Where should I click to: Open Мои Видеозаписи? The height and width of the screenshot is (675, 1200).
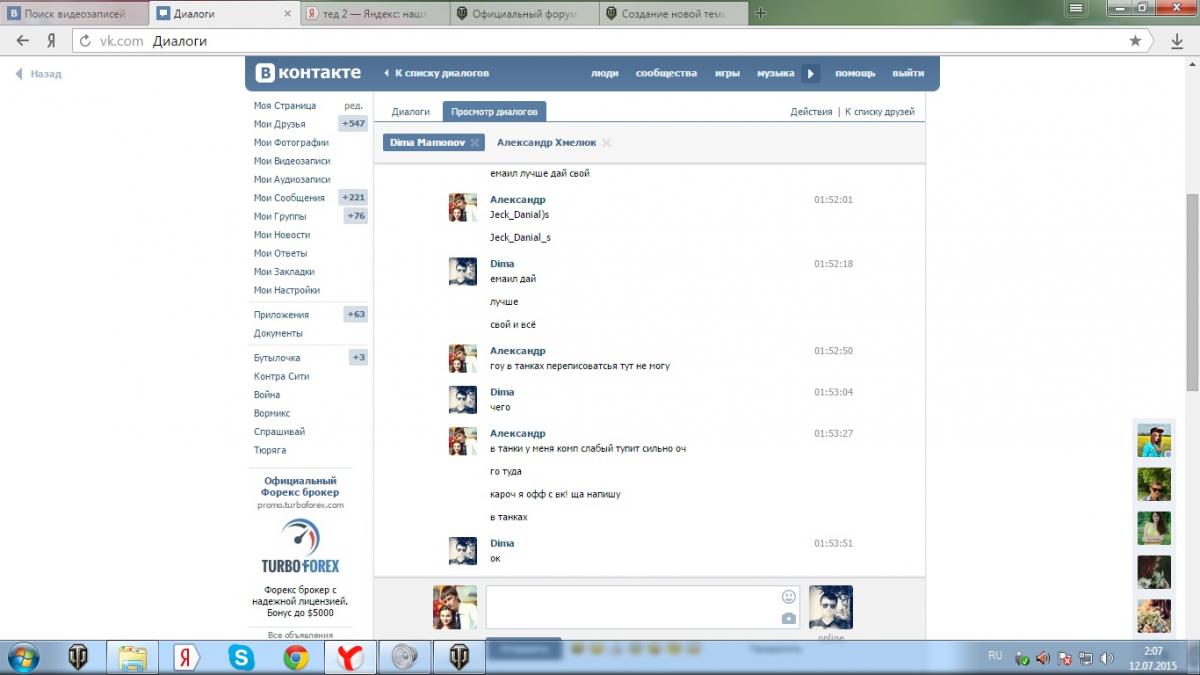coord(292,161)
